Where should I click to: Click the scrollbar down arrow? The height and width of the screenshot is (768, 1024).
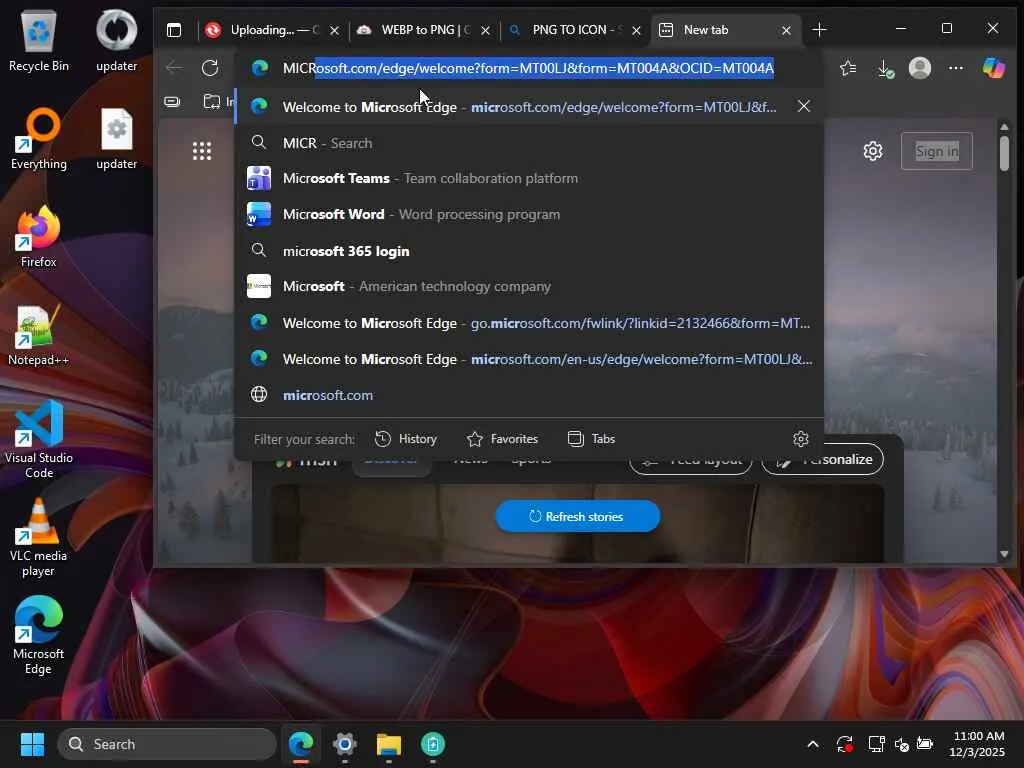(1004, 554)
